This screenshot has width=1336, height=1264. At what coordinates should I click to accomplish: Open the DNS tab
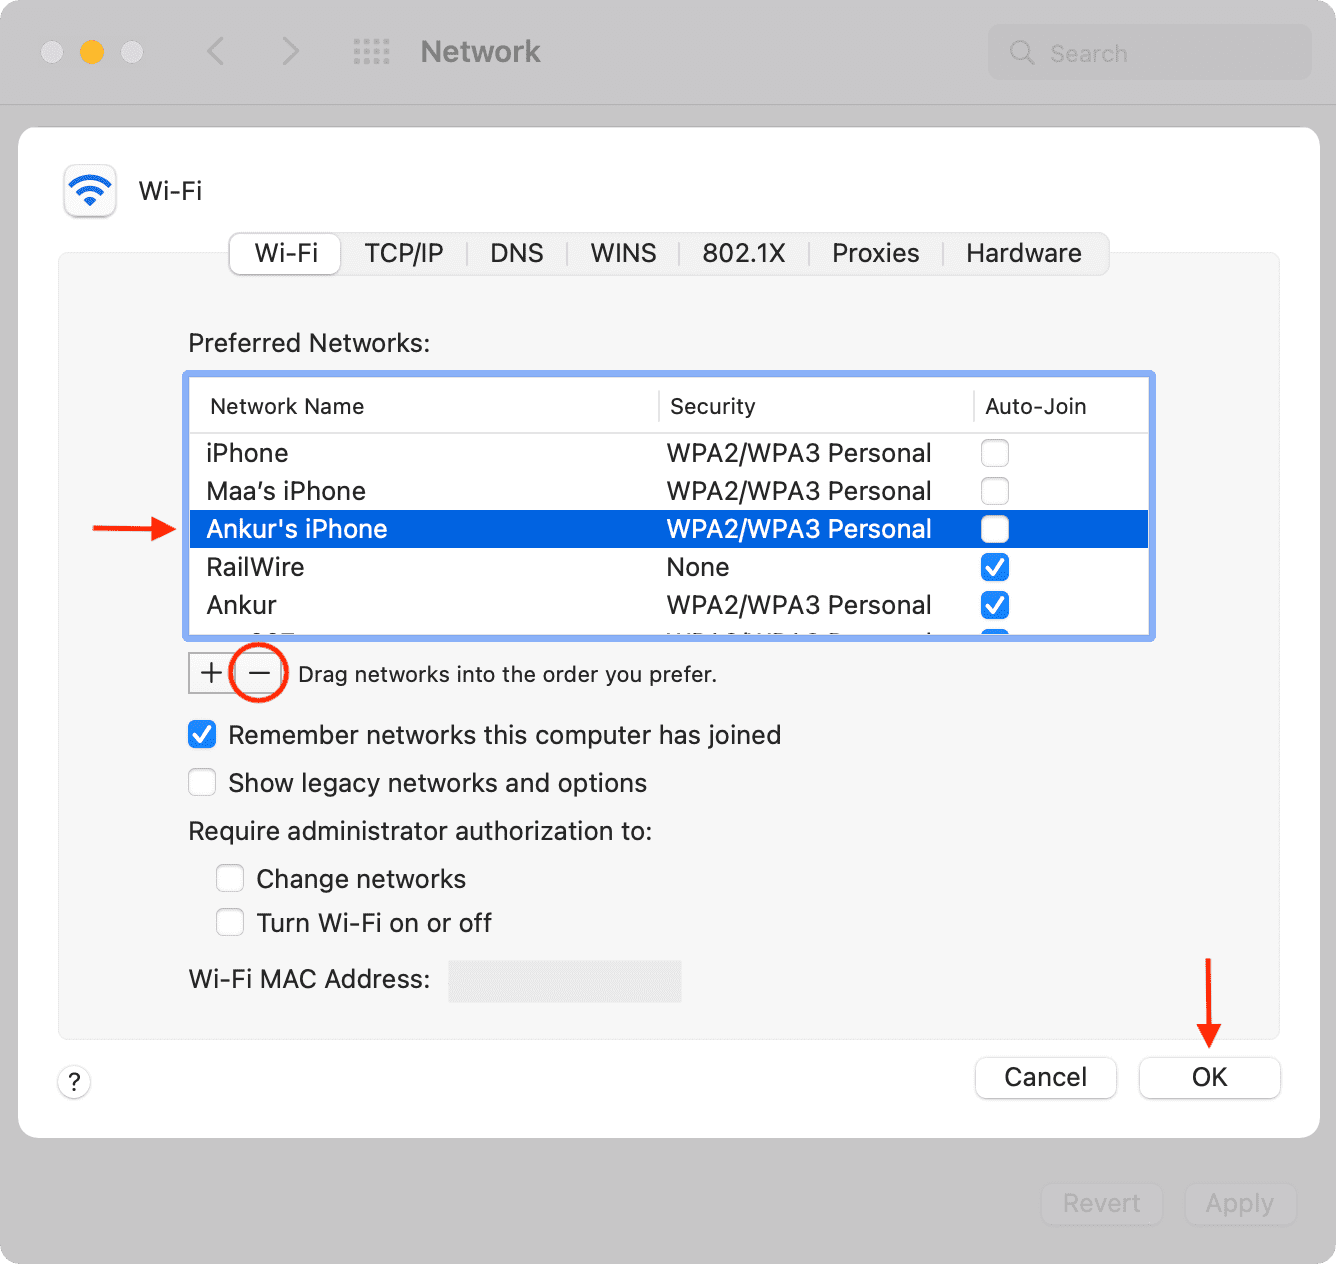[517, 253]
